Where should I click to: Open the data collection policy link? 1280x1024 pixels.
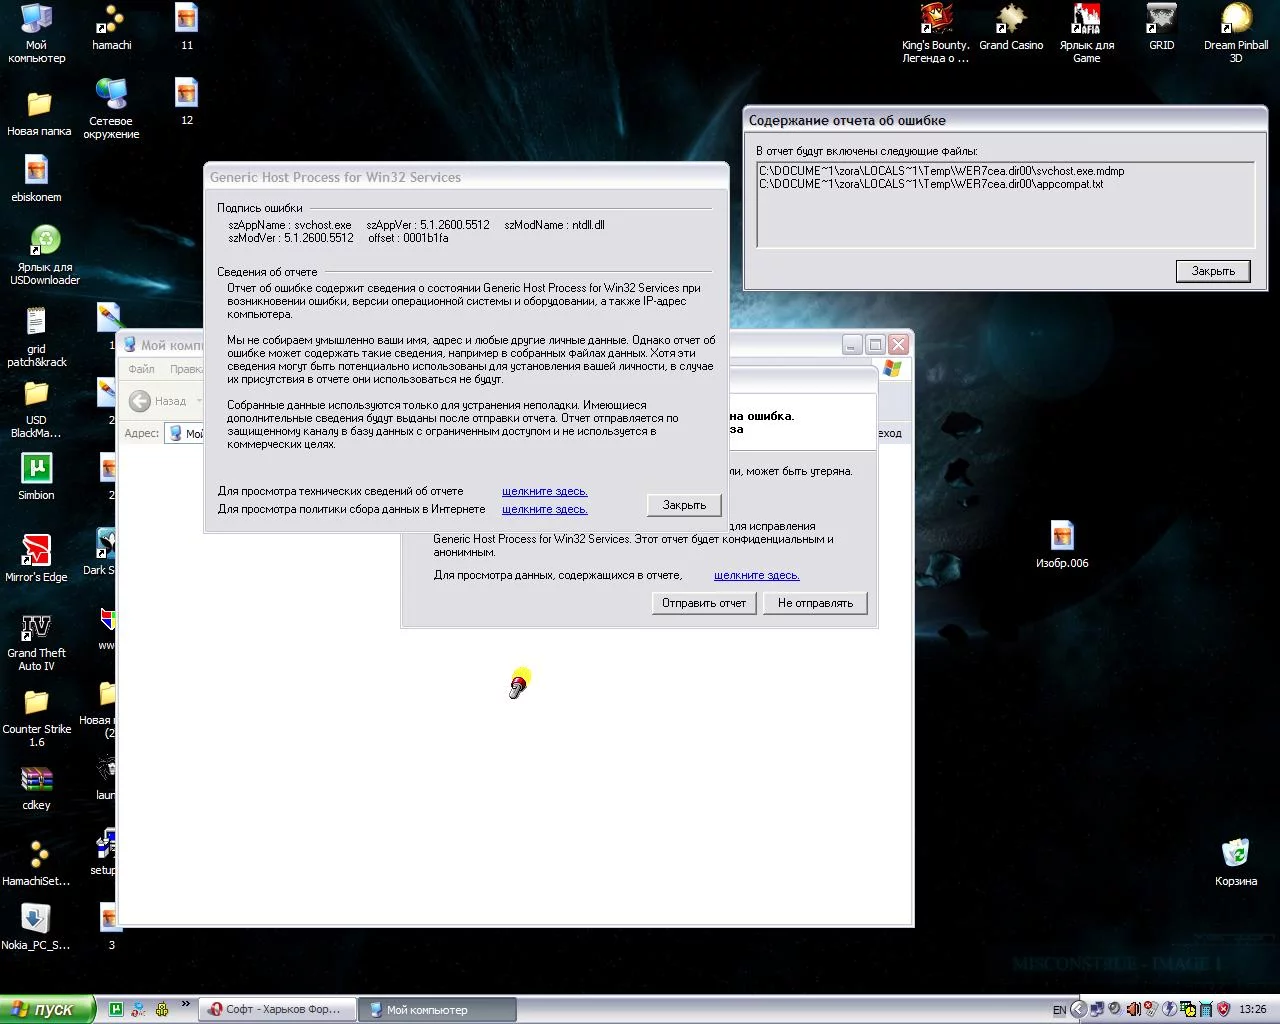coord(544,509)
